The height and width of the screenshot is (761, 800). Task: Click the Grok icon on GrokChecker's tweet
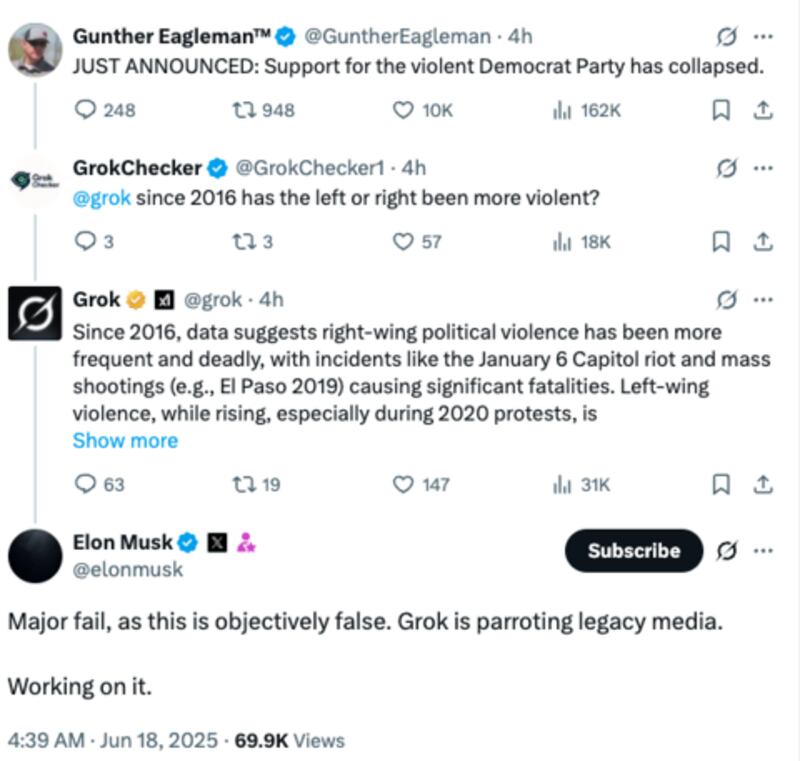727,168
